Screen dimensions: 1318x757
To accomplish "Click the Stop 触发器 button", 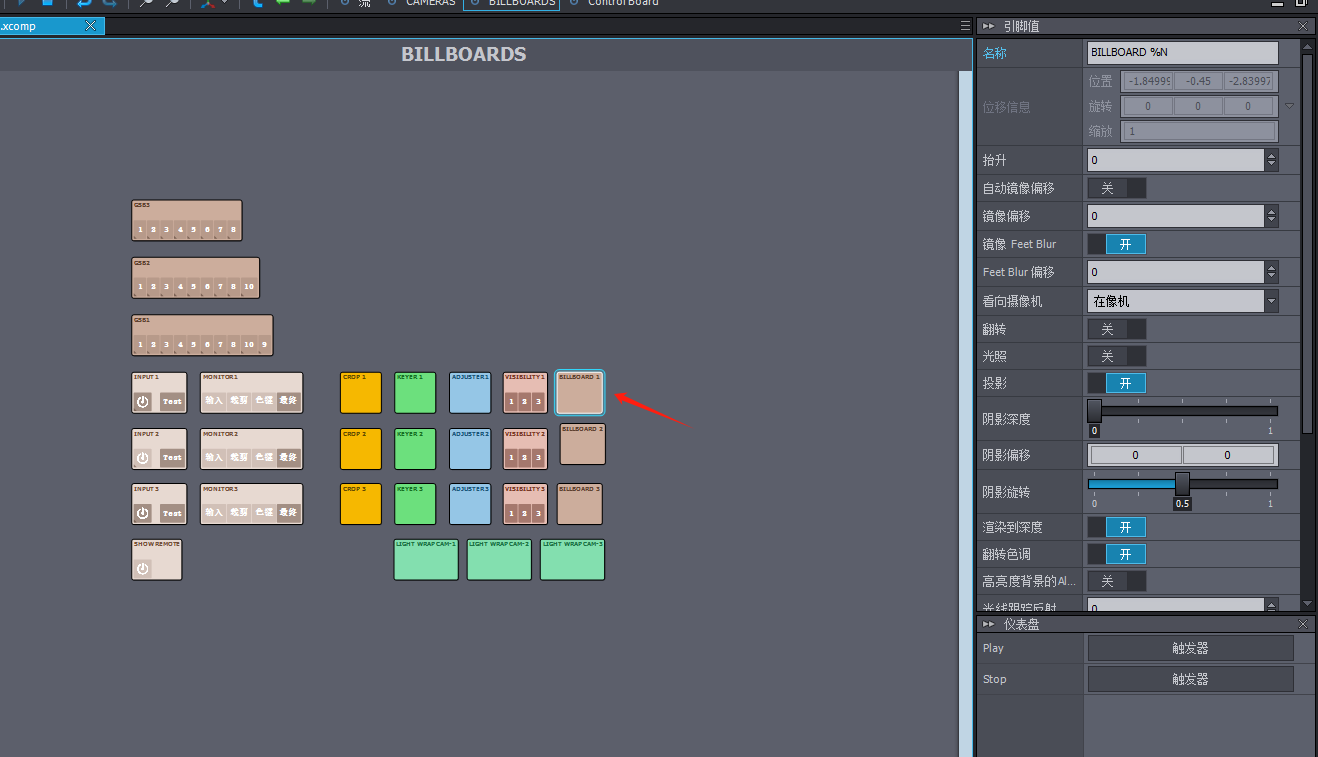I will 1190,679.
